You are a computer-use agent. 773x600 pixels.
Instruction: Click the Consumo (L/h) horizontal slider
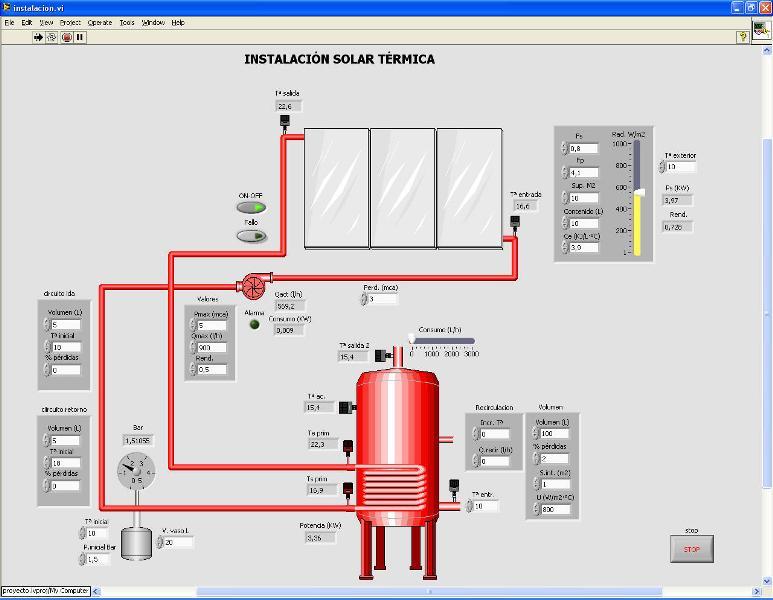[x=440, y=340]
